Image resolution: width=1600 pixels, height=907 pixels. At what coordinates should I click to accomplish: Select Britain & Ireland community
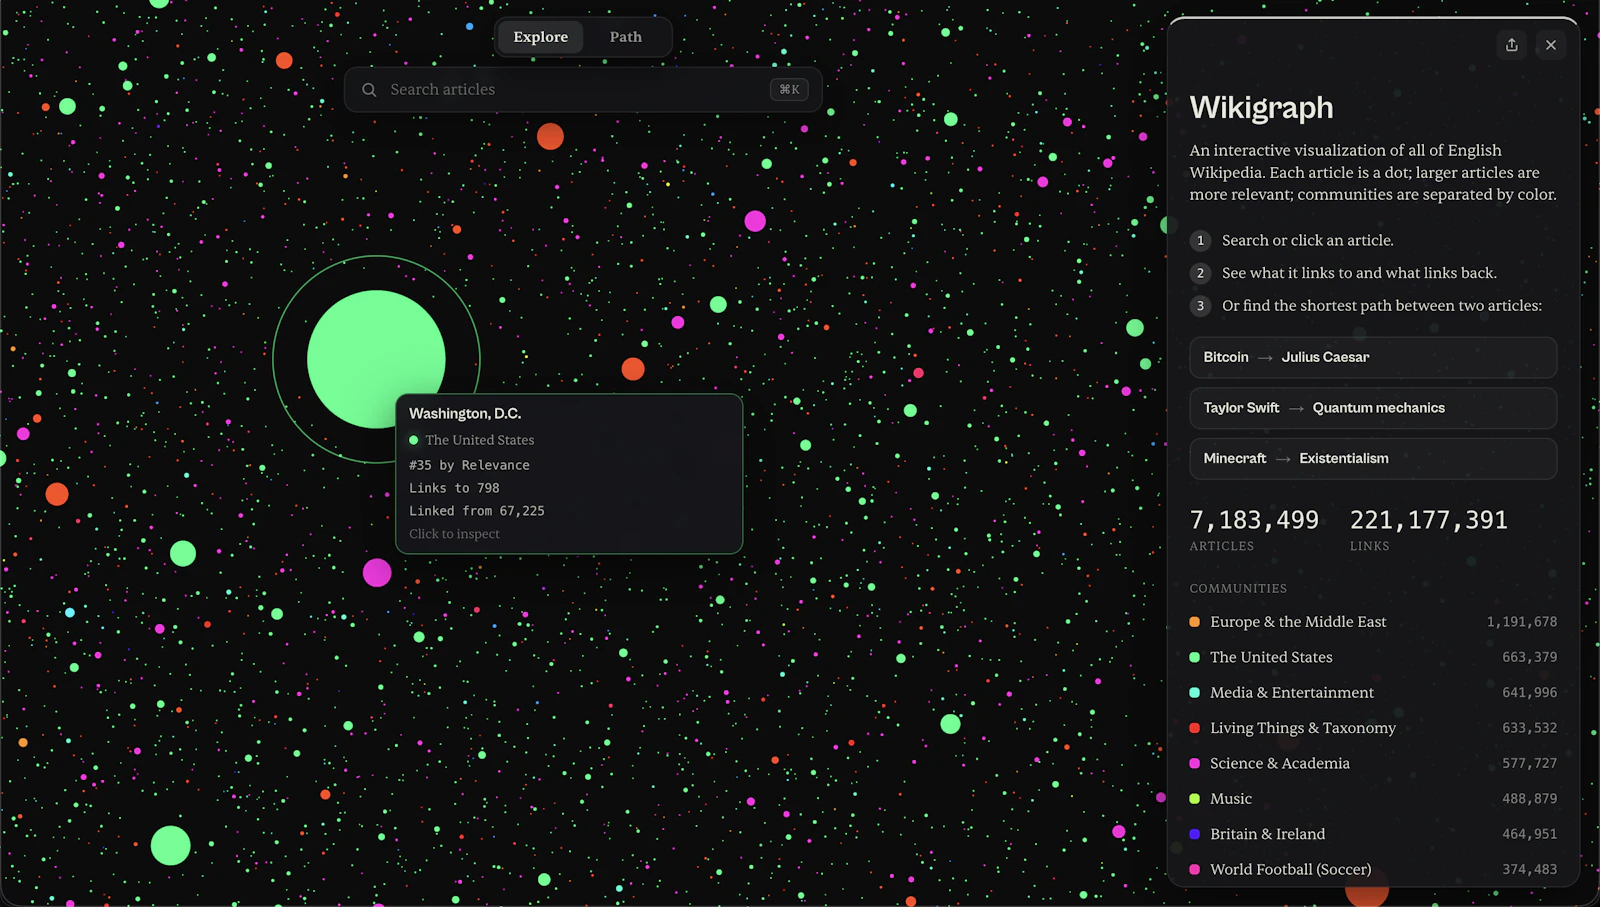pyautogui.click(x=1373, y=834)
